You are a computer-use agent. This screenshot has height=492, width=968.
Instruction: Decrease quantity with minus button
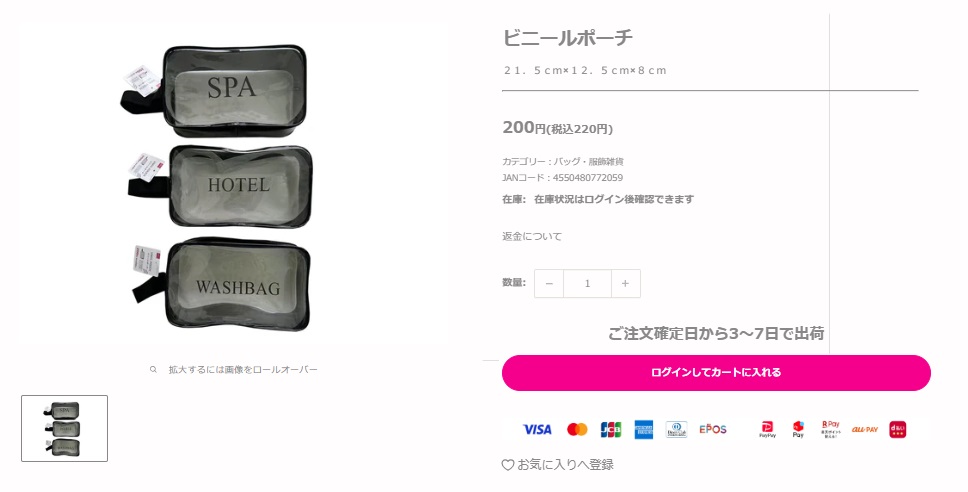pos(549,283)
